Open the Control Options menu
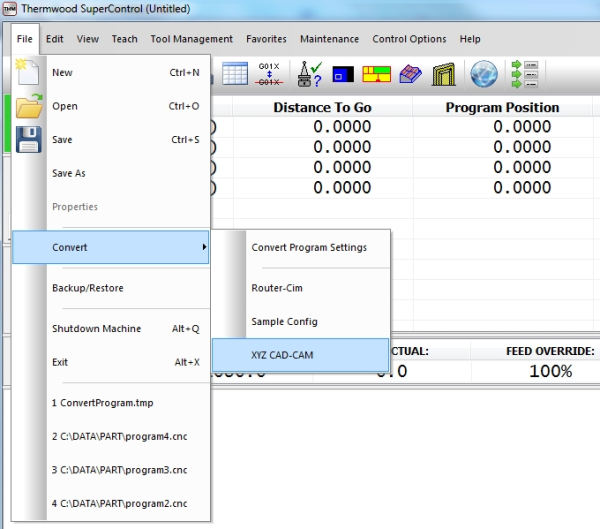The width and height of the screenshot is (600, 529). 409,39
